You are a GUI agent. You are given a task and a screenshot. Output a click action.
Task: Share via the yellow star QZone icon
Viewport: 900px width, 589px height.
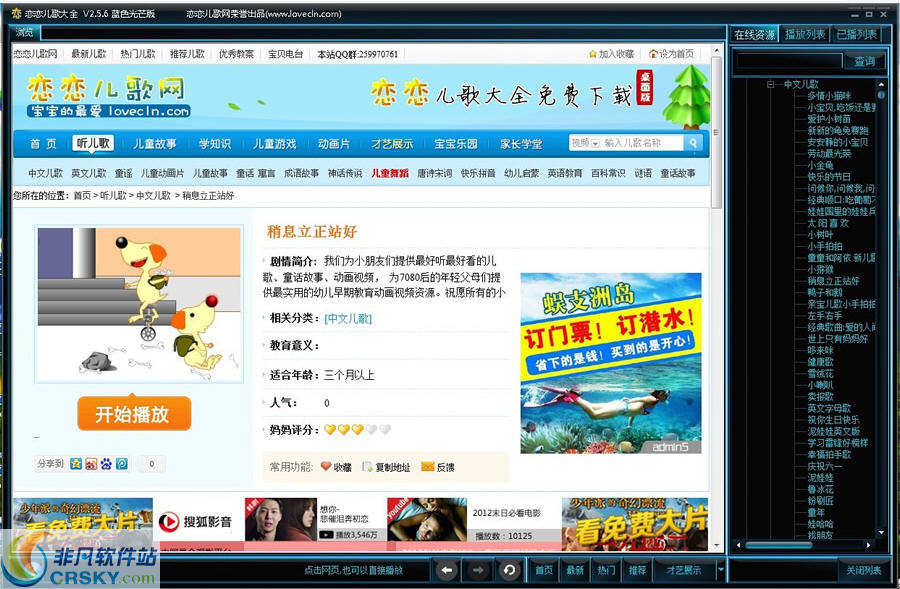point(76,464)
